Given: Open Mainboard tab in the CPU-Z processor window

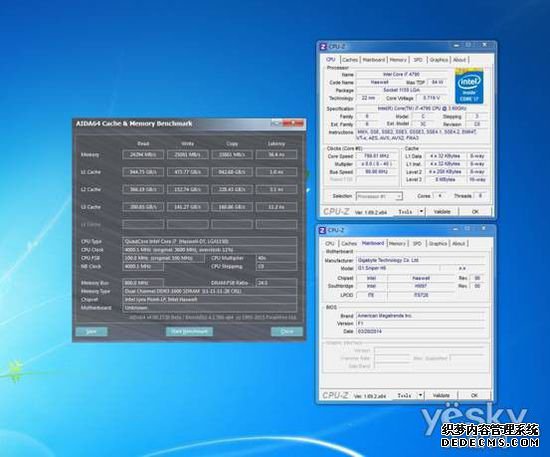Looking at the screenshot, I should pyautogui.click(x=374, y=60).
